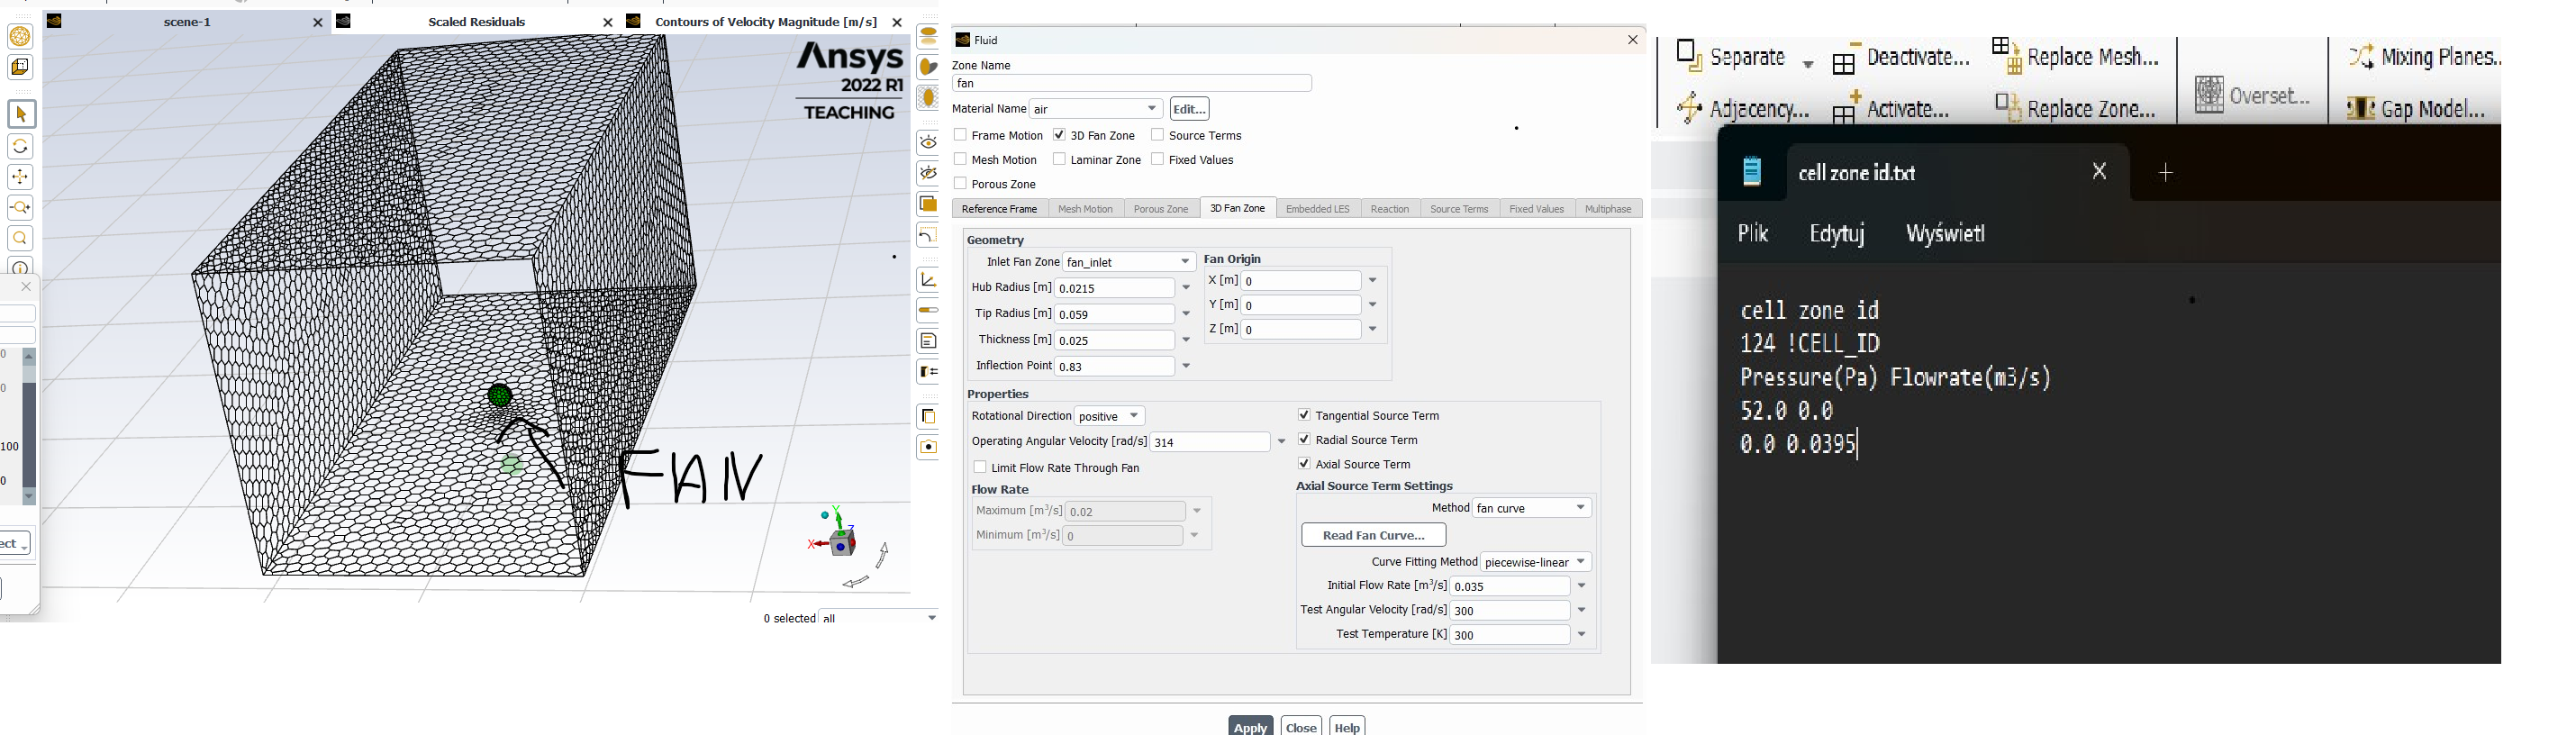2576x735 pixels.
Task: Click the Operating Angular Velocity input field
Action: point(1209,442)
